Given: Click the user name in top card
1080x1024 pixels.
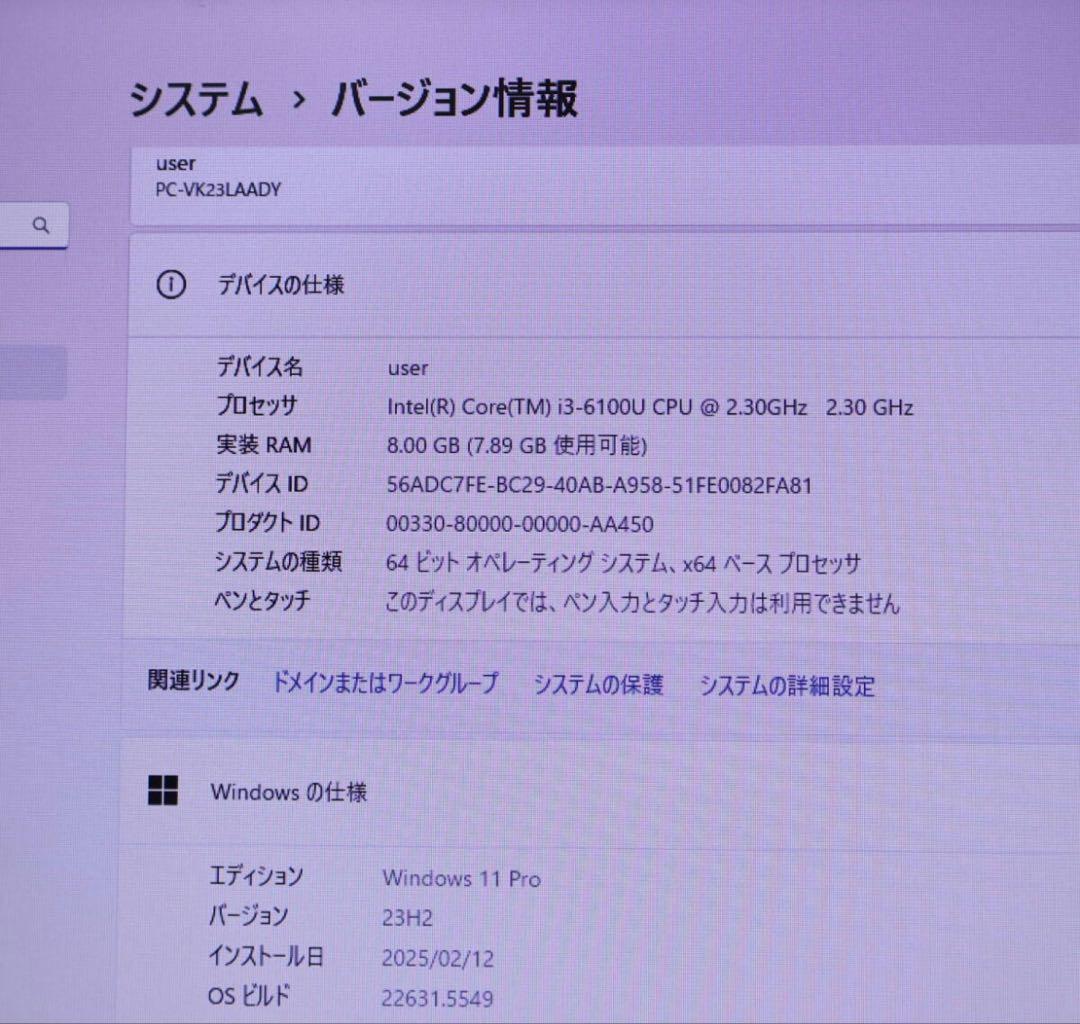Looking at the screenshot, I should (x=176, y=164).
